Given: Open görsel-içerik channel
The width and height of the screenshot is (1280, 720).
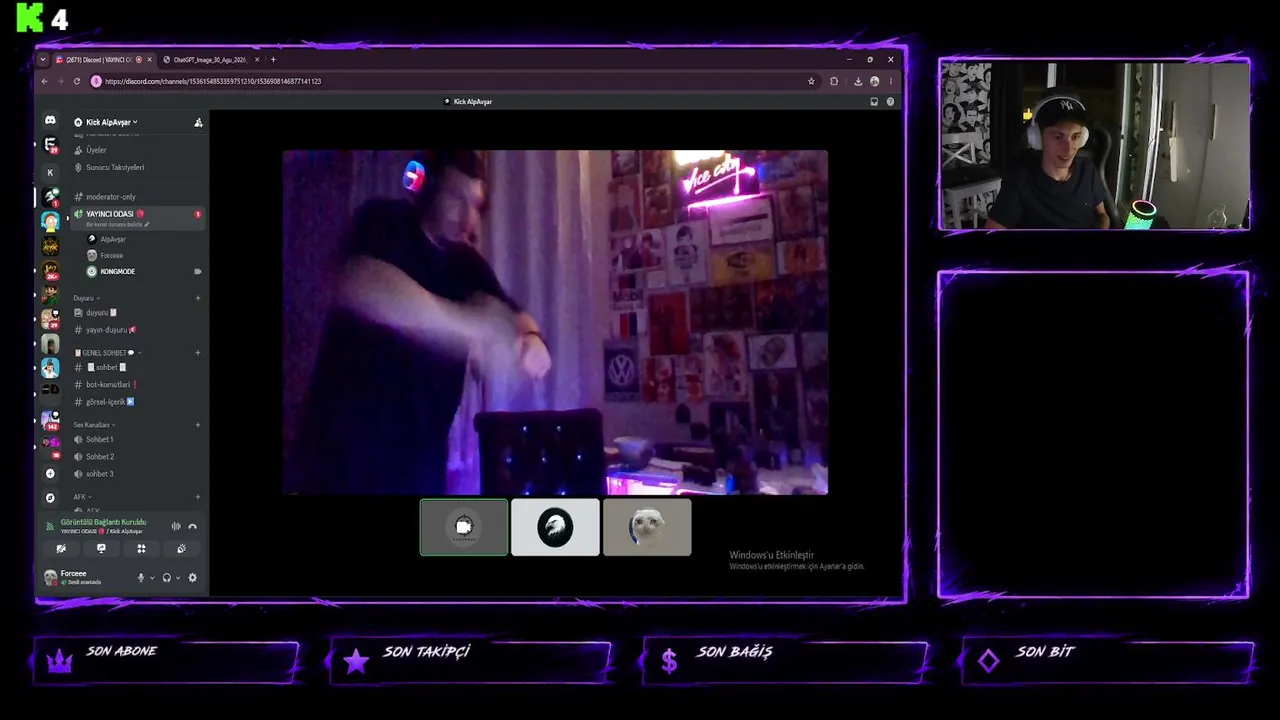Looking at the screenshot, I should pyautogui.click(x=106, y=402).
